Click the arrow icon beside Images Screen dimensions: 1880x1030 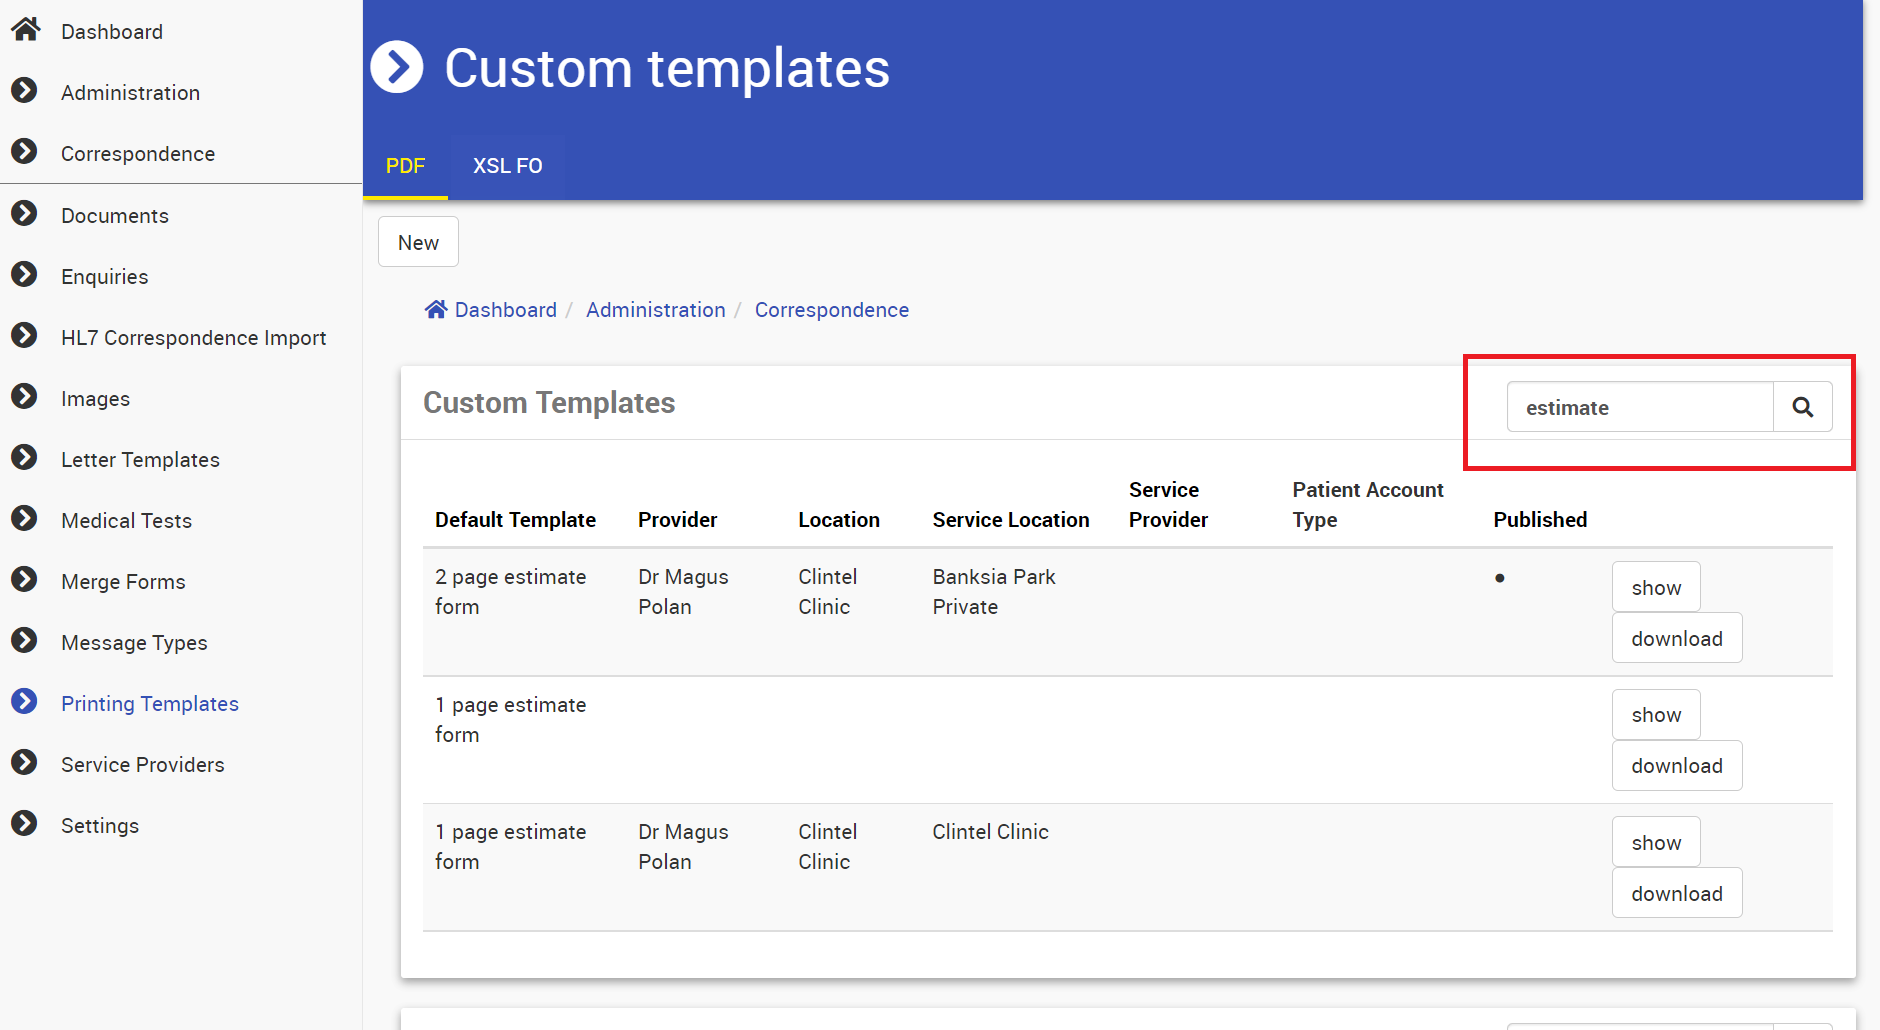[x=24, y=396]
